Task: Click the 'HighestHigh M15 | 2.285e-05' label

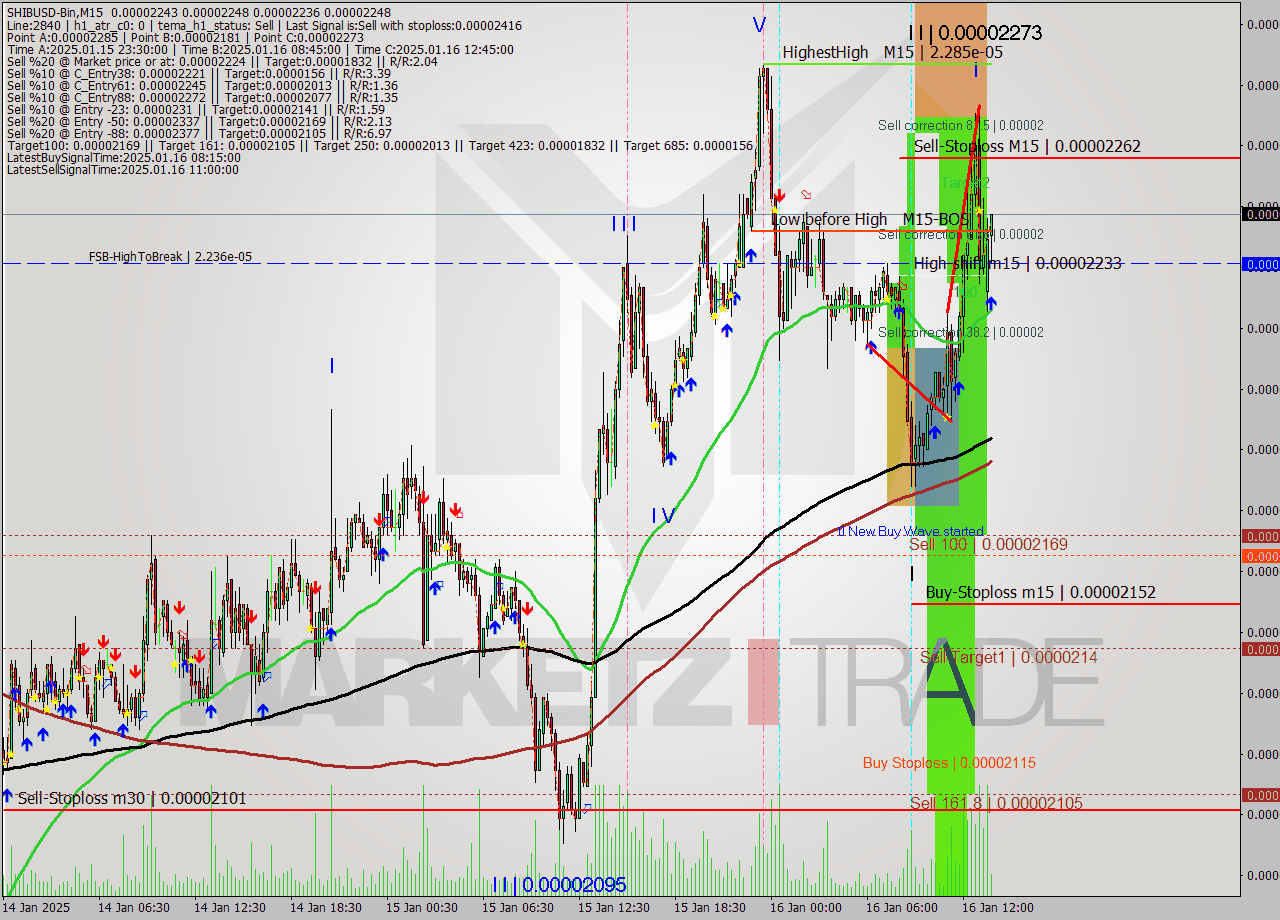Action: coord(892,52)
